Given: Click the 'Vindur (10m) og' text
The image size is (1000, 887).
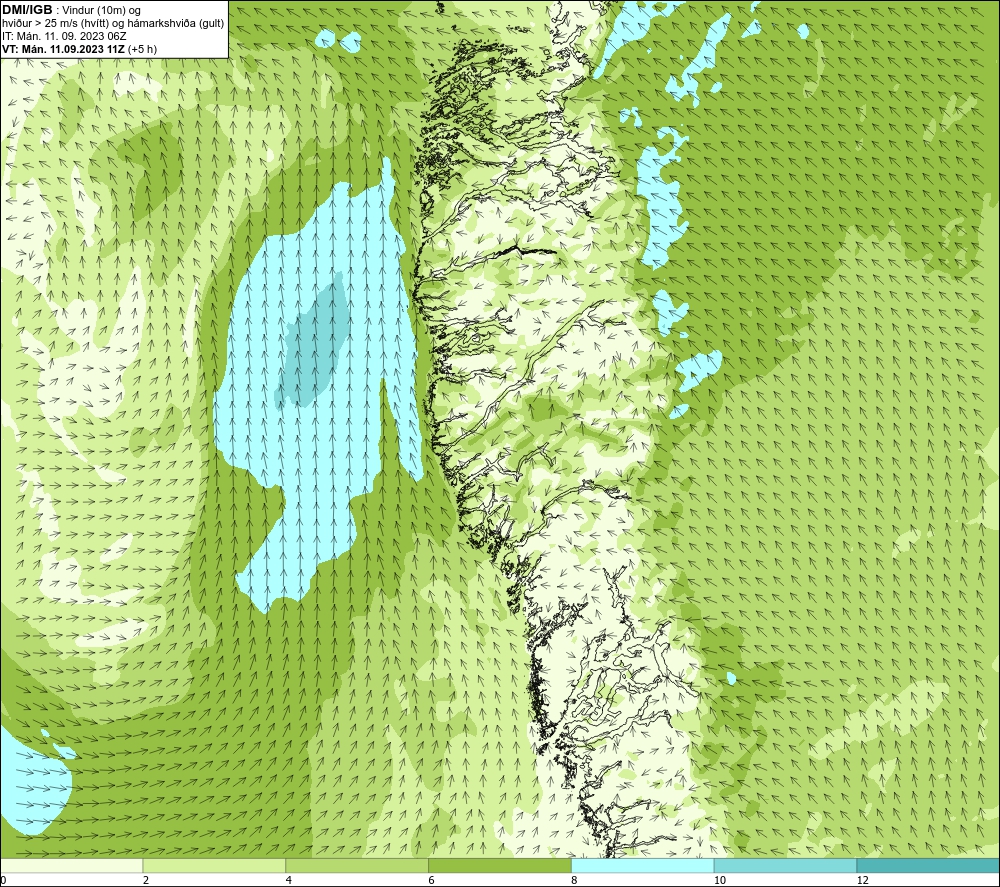Looking at the screenshot, I should [x=103, y=11].
